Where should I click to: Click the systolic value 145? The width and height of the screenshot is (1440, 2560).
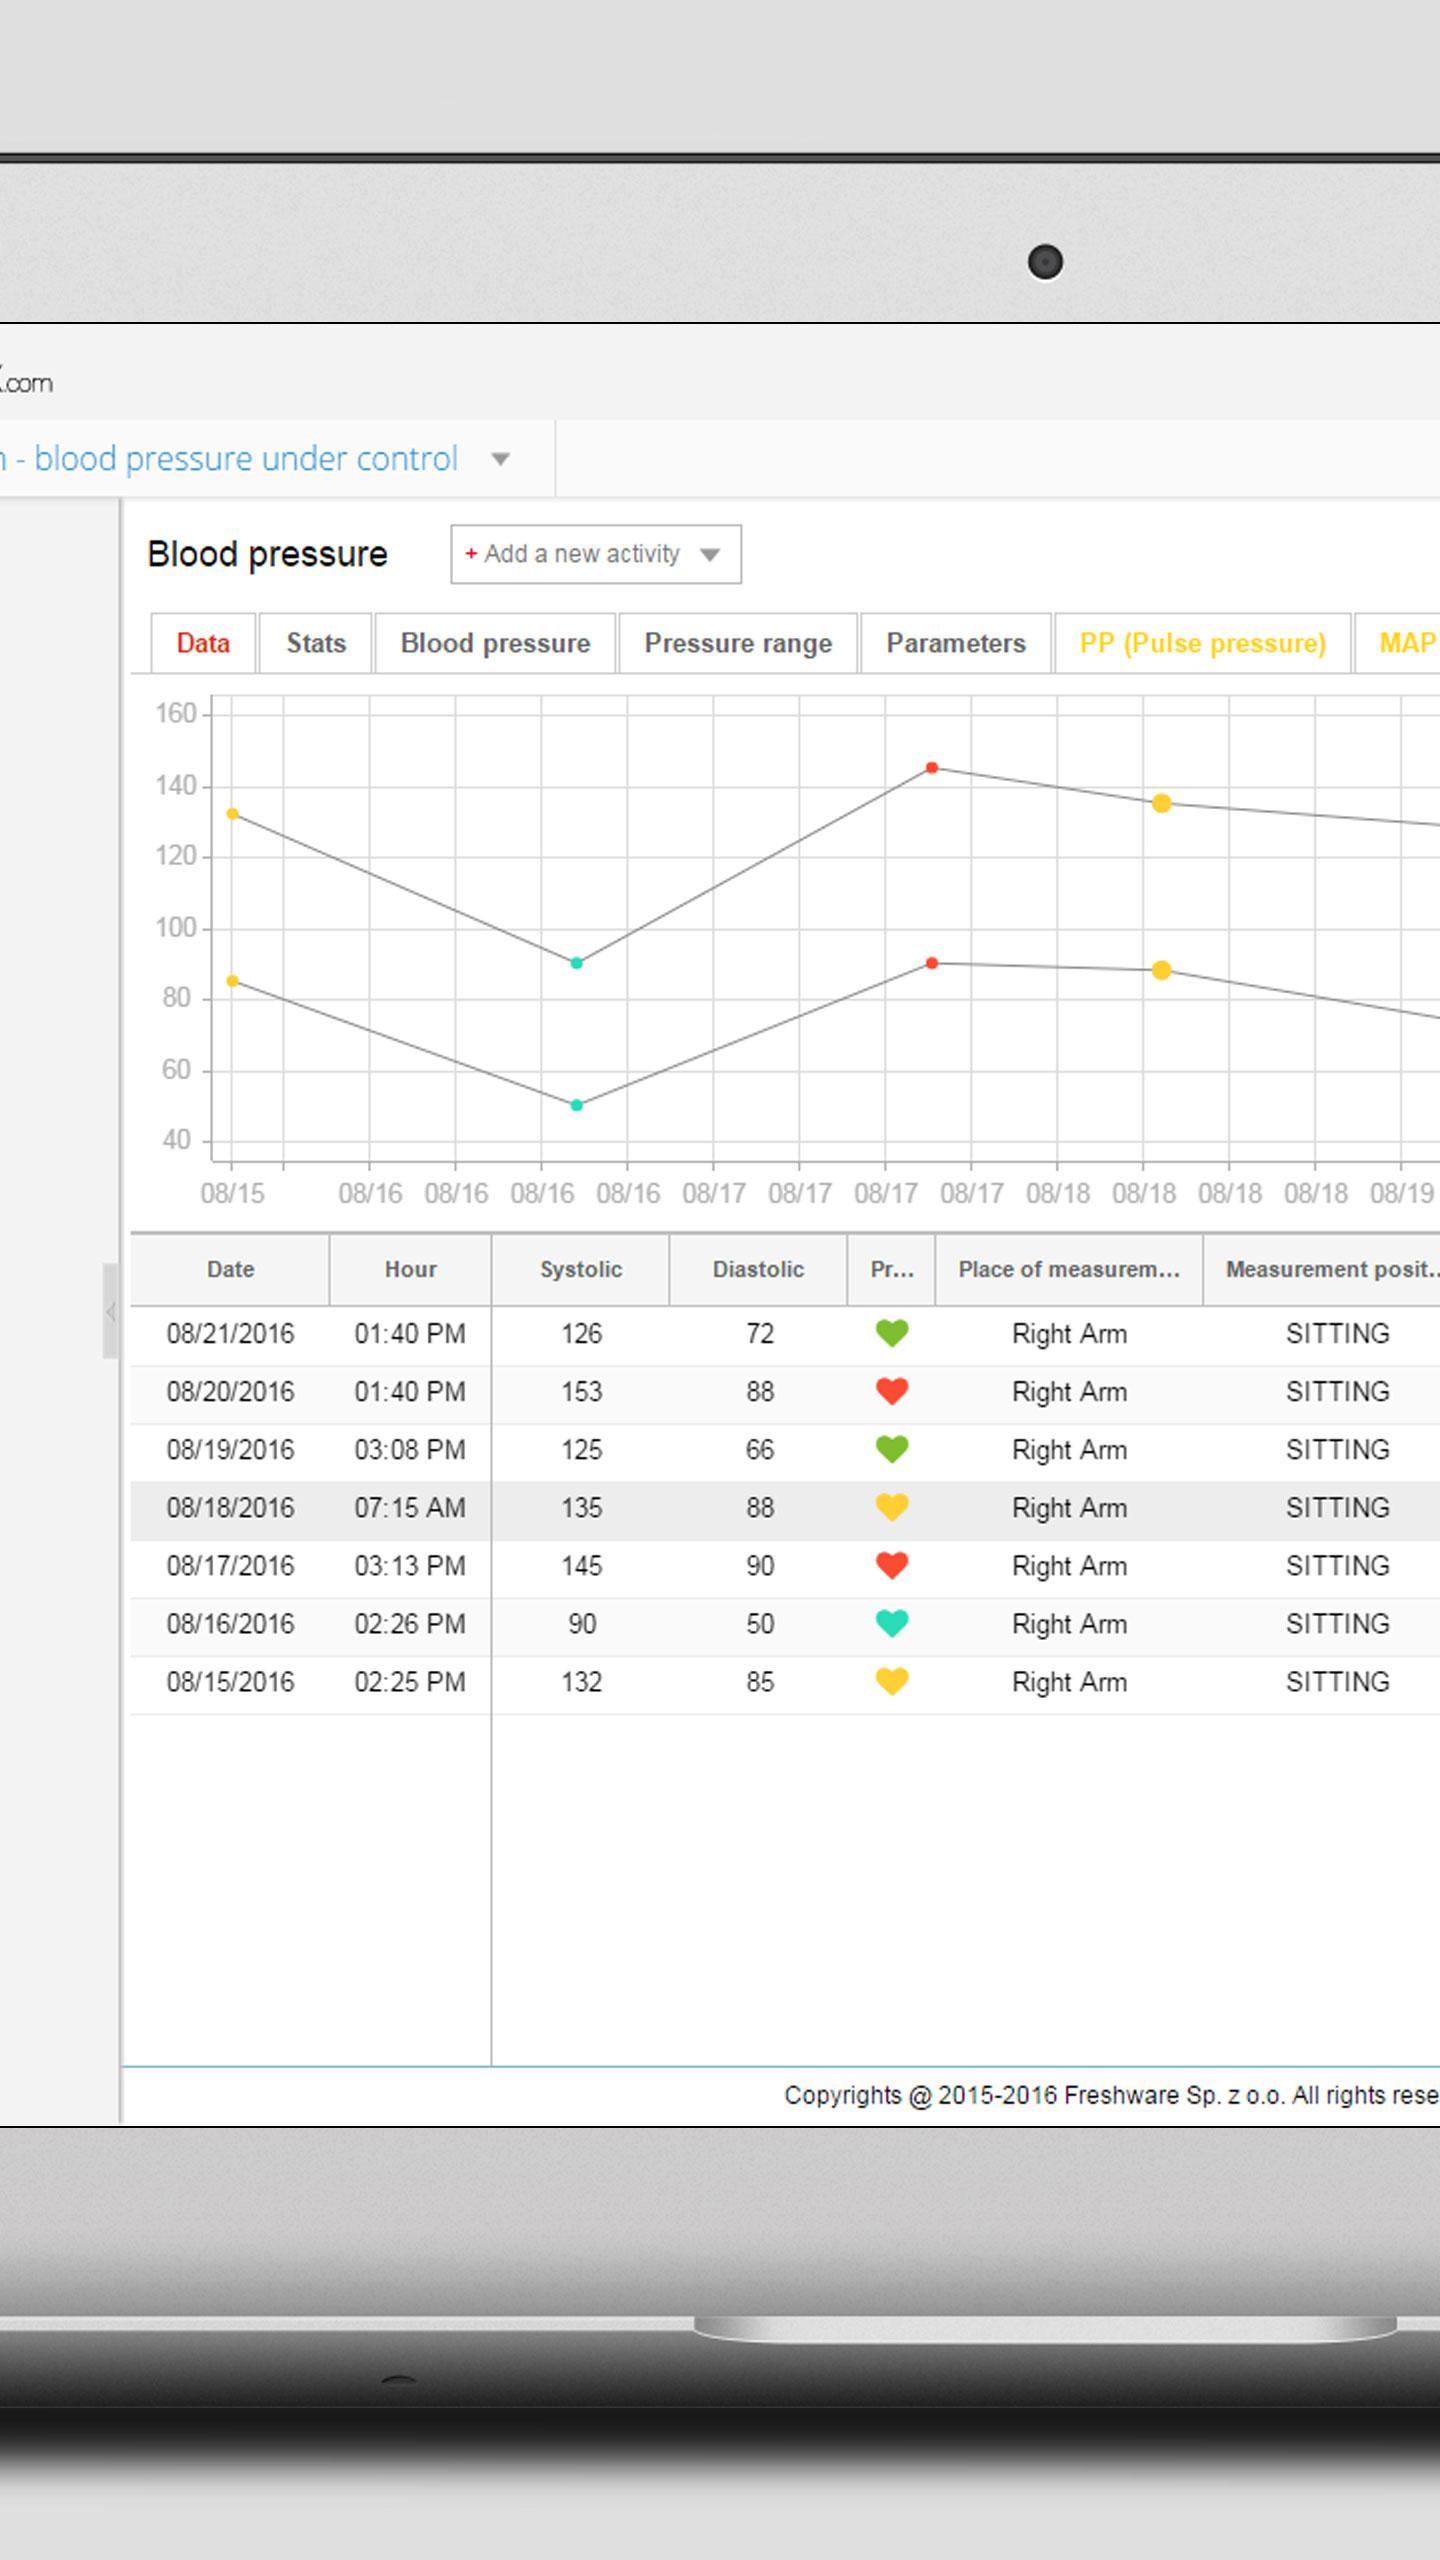pos(581,1566)
